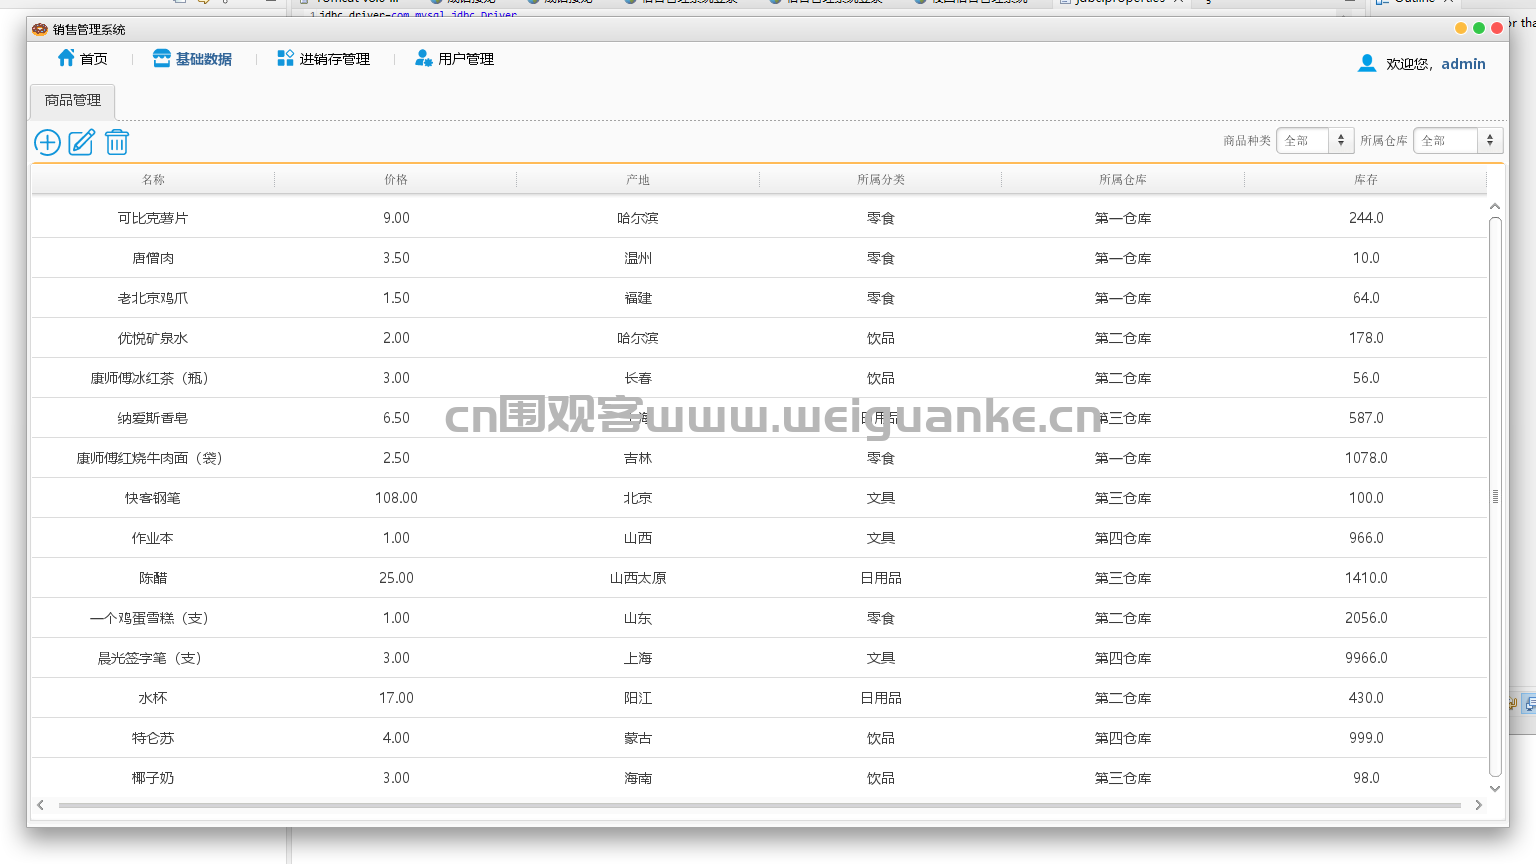Sort by 价格 column header

coord(396,180)
